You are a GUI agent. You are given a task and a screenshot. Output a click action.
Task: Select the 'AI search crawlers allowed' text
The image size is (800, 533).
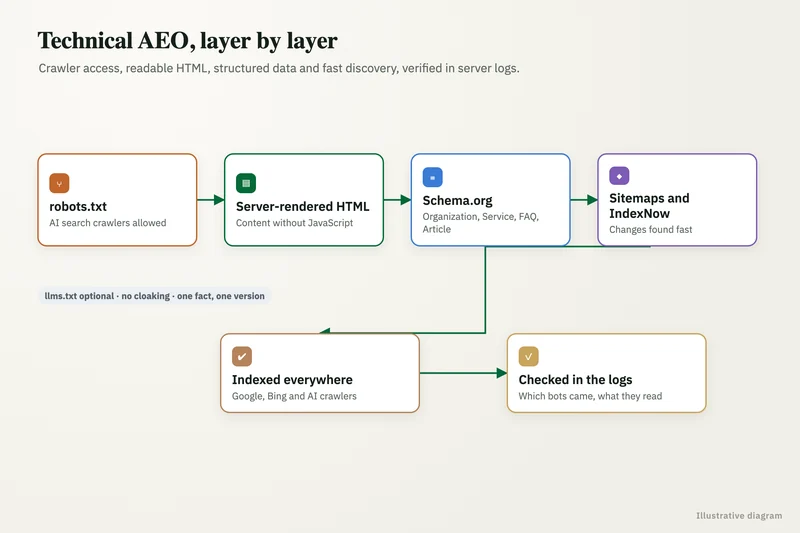[x=108, y=223]
